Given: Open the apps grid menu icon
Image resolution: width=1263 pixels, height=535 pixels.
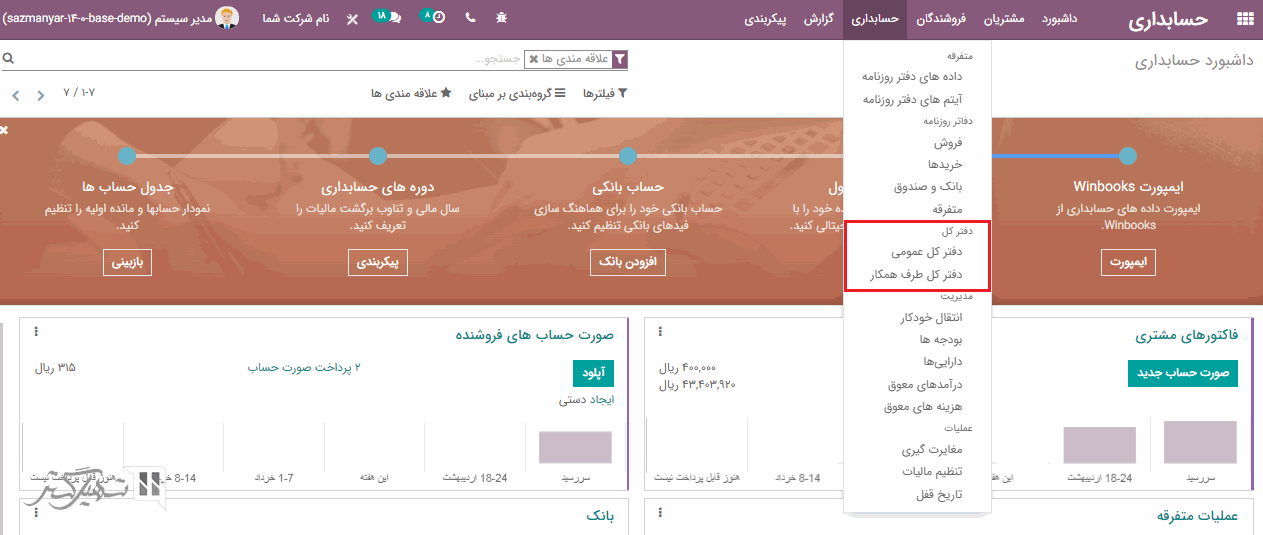Looking at the screenshot, I should pos(1245,19).
